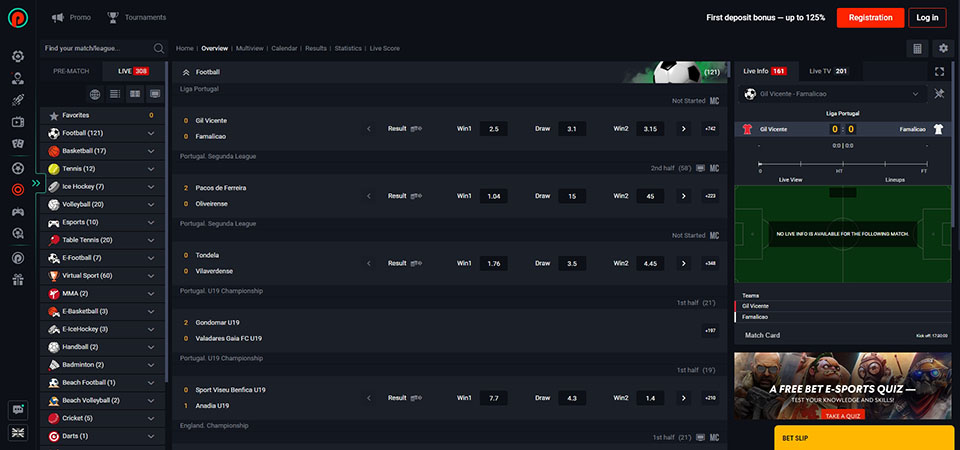Click the pin icon beside match selector
The height and width of the screenshot is (450, 960).
(940, 94)
